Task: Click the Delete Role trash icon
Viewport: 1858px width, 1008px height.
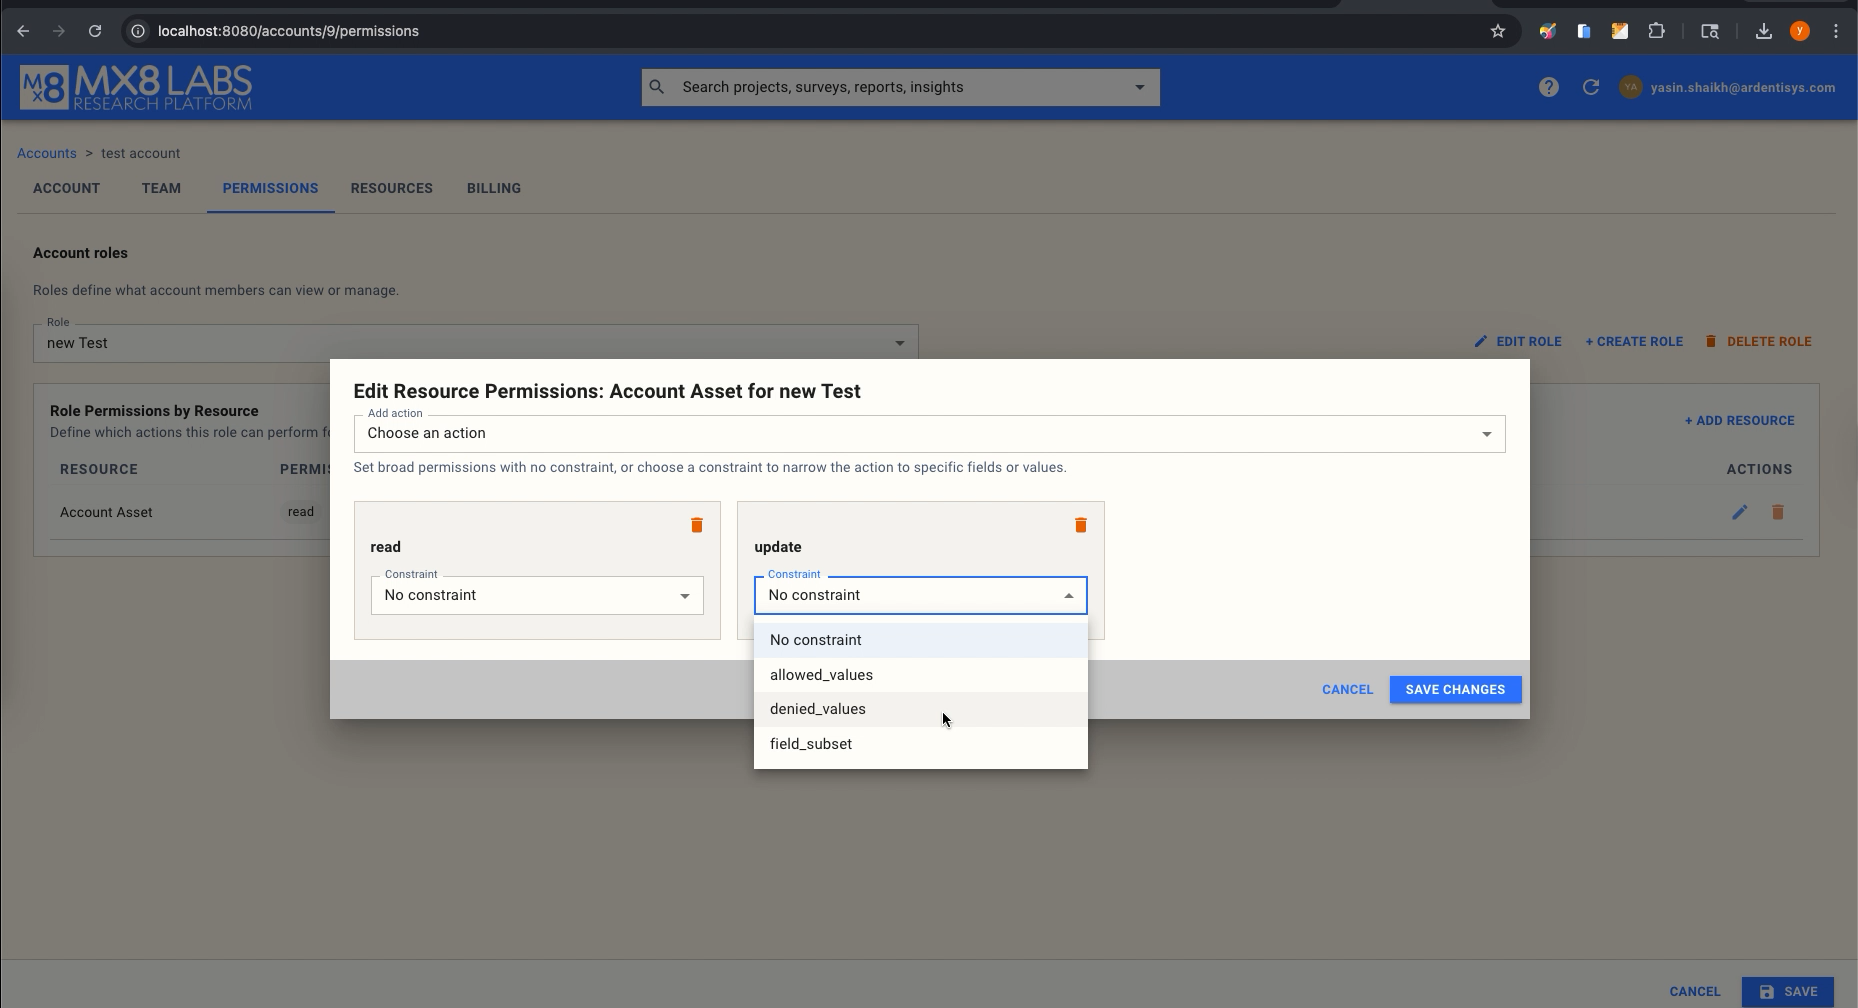Action: pyautogui.click(x=1712, y=341)
